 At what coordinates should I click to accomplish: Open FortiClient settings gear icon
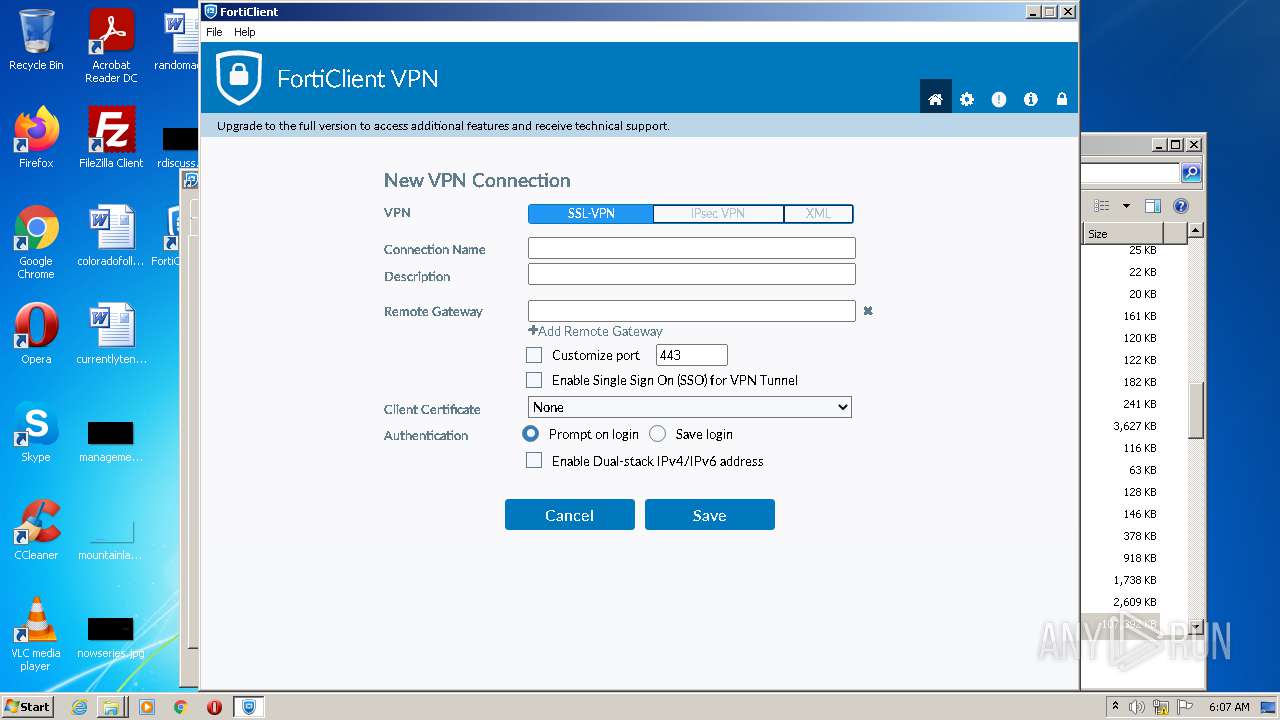pyautogui.click(x=967, y=99)
